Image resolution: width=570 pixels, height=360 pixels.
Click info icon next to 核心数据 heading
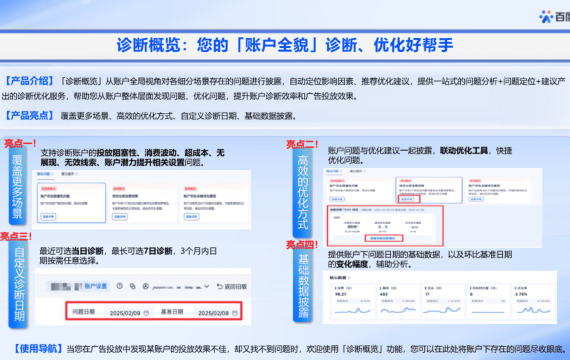349,278
